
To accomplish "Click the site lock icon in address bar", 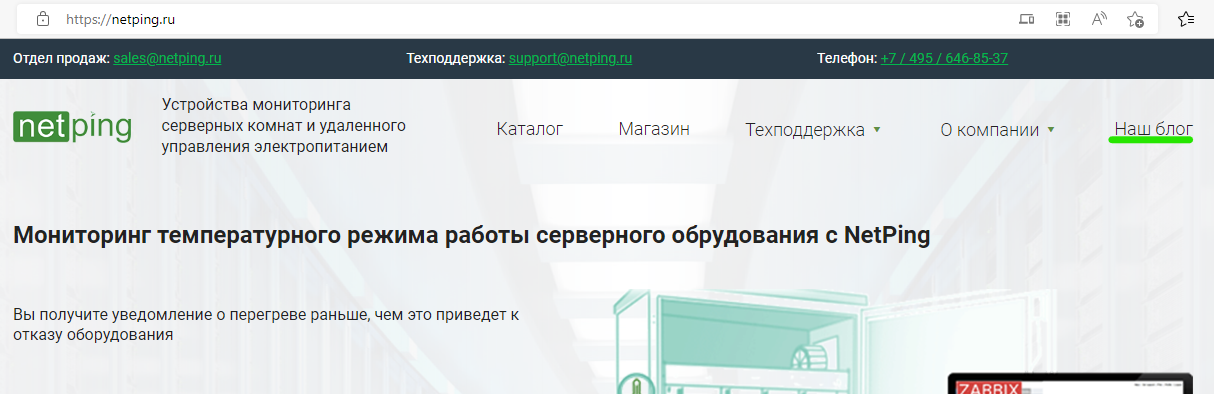I will 42,18.
